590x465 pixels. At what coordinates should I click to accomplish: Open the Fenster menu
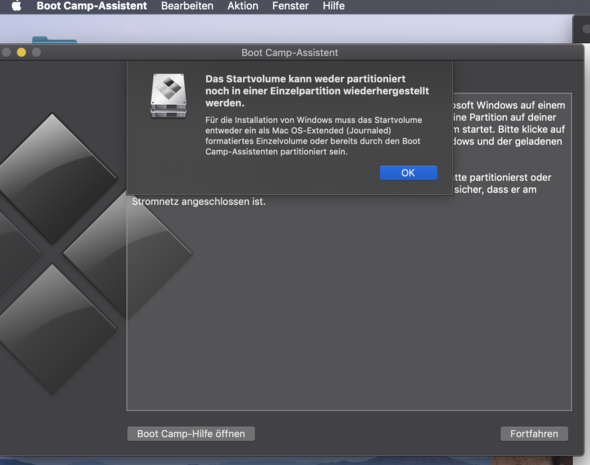(x=290, y=6)
